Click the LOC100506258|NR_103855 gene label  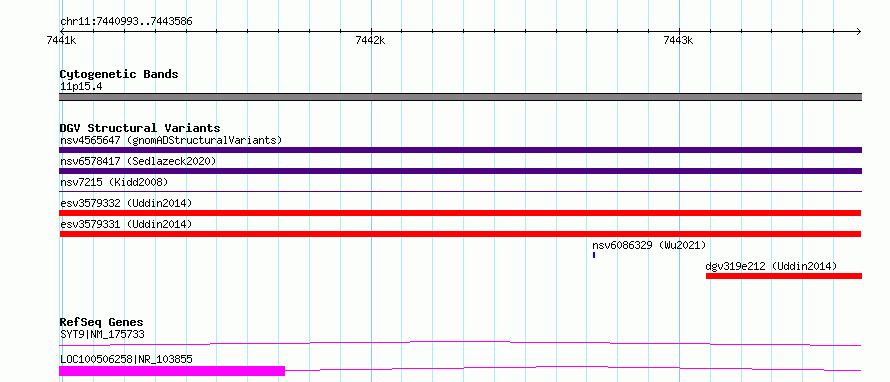pyautogui.click(x=126, y=359)
